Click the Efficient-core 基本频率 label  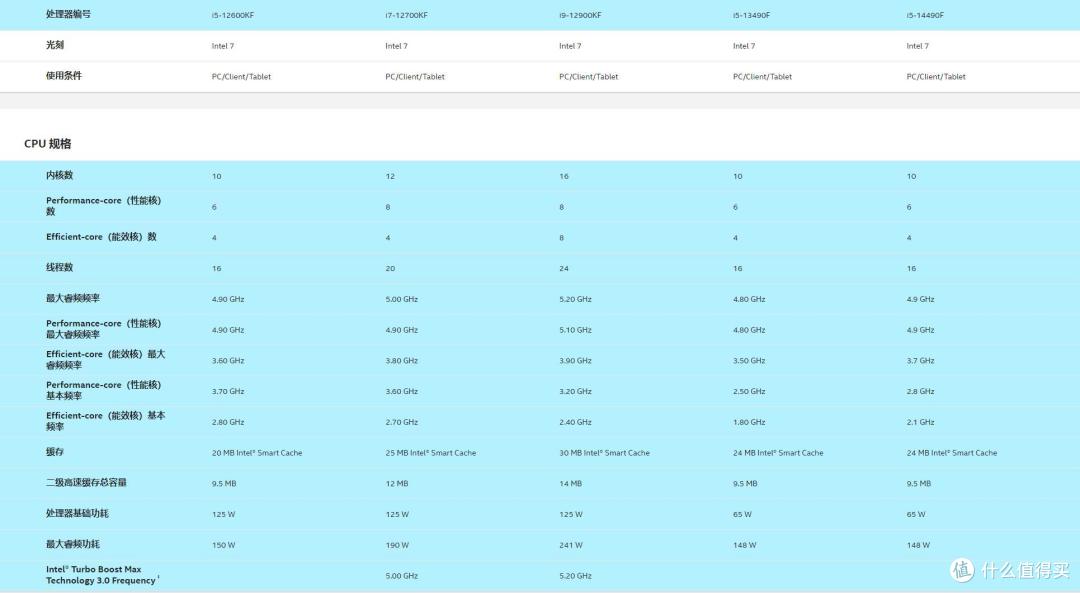coord(105,421)
